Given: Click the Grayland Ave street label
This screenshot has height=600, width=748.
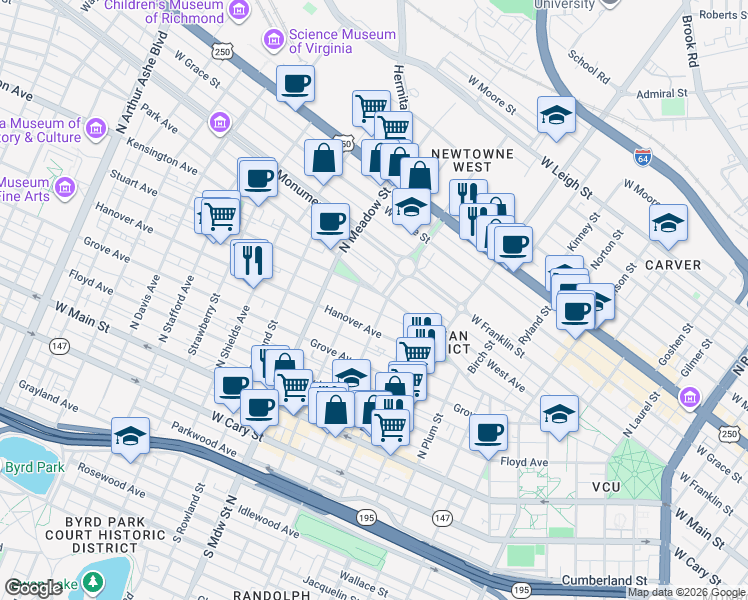Looking at the screenshot, I should pos(48,396).
